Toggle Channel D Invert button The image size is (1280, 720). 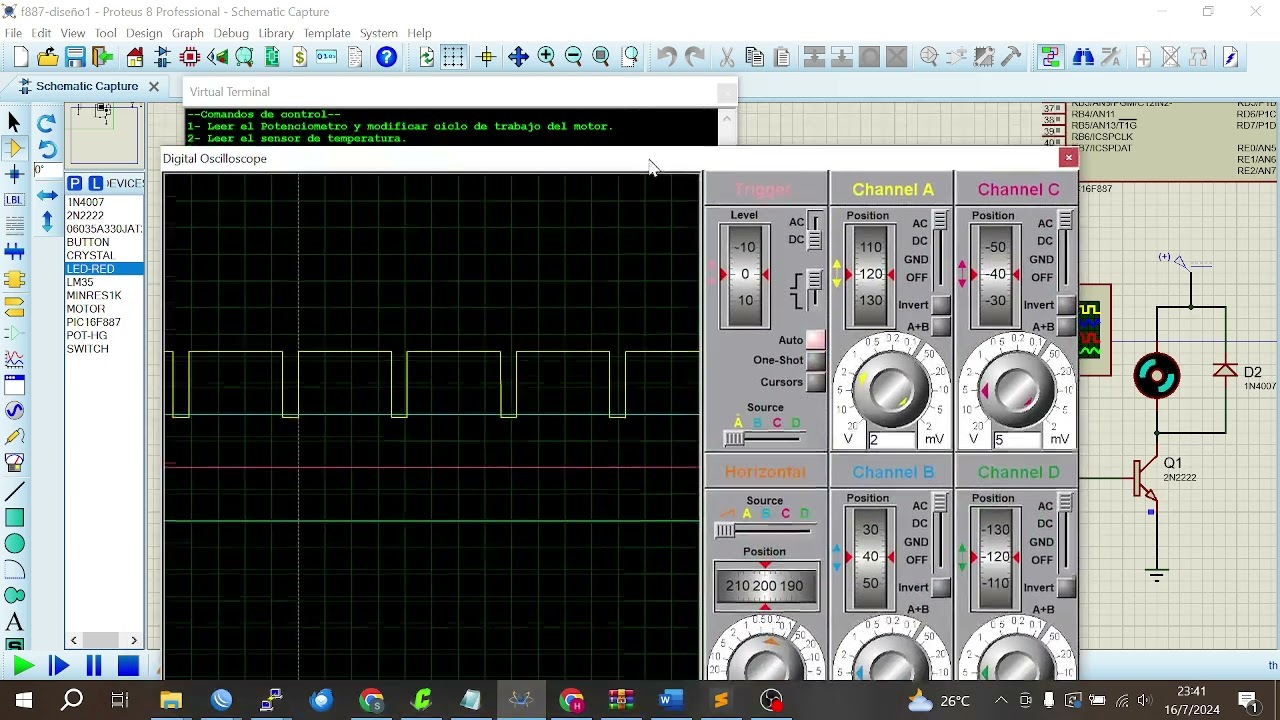[1066, 588]
